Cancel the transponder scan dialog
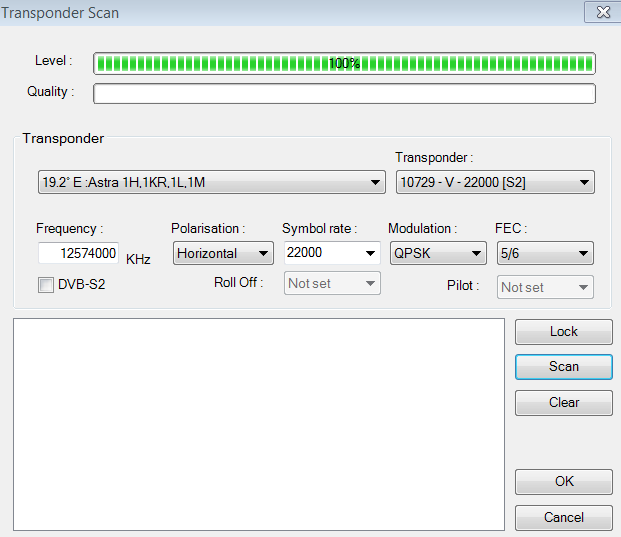This screenshot has width=621, height=537. (563, 517)
